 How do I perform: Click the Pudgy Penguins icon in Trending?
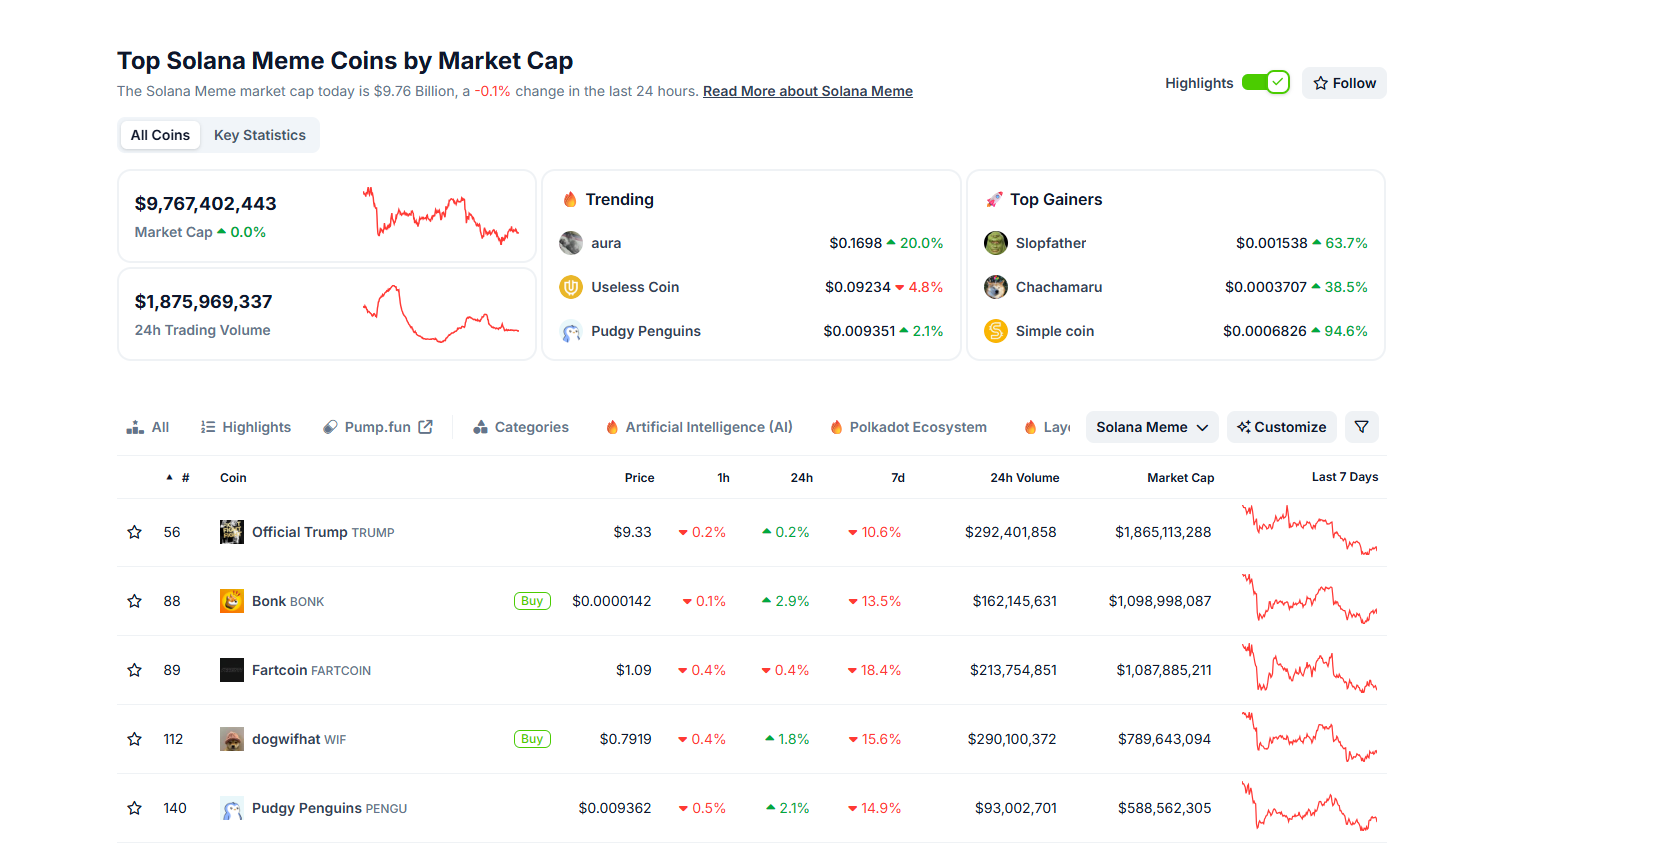pos(571,331)
